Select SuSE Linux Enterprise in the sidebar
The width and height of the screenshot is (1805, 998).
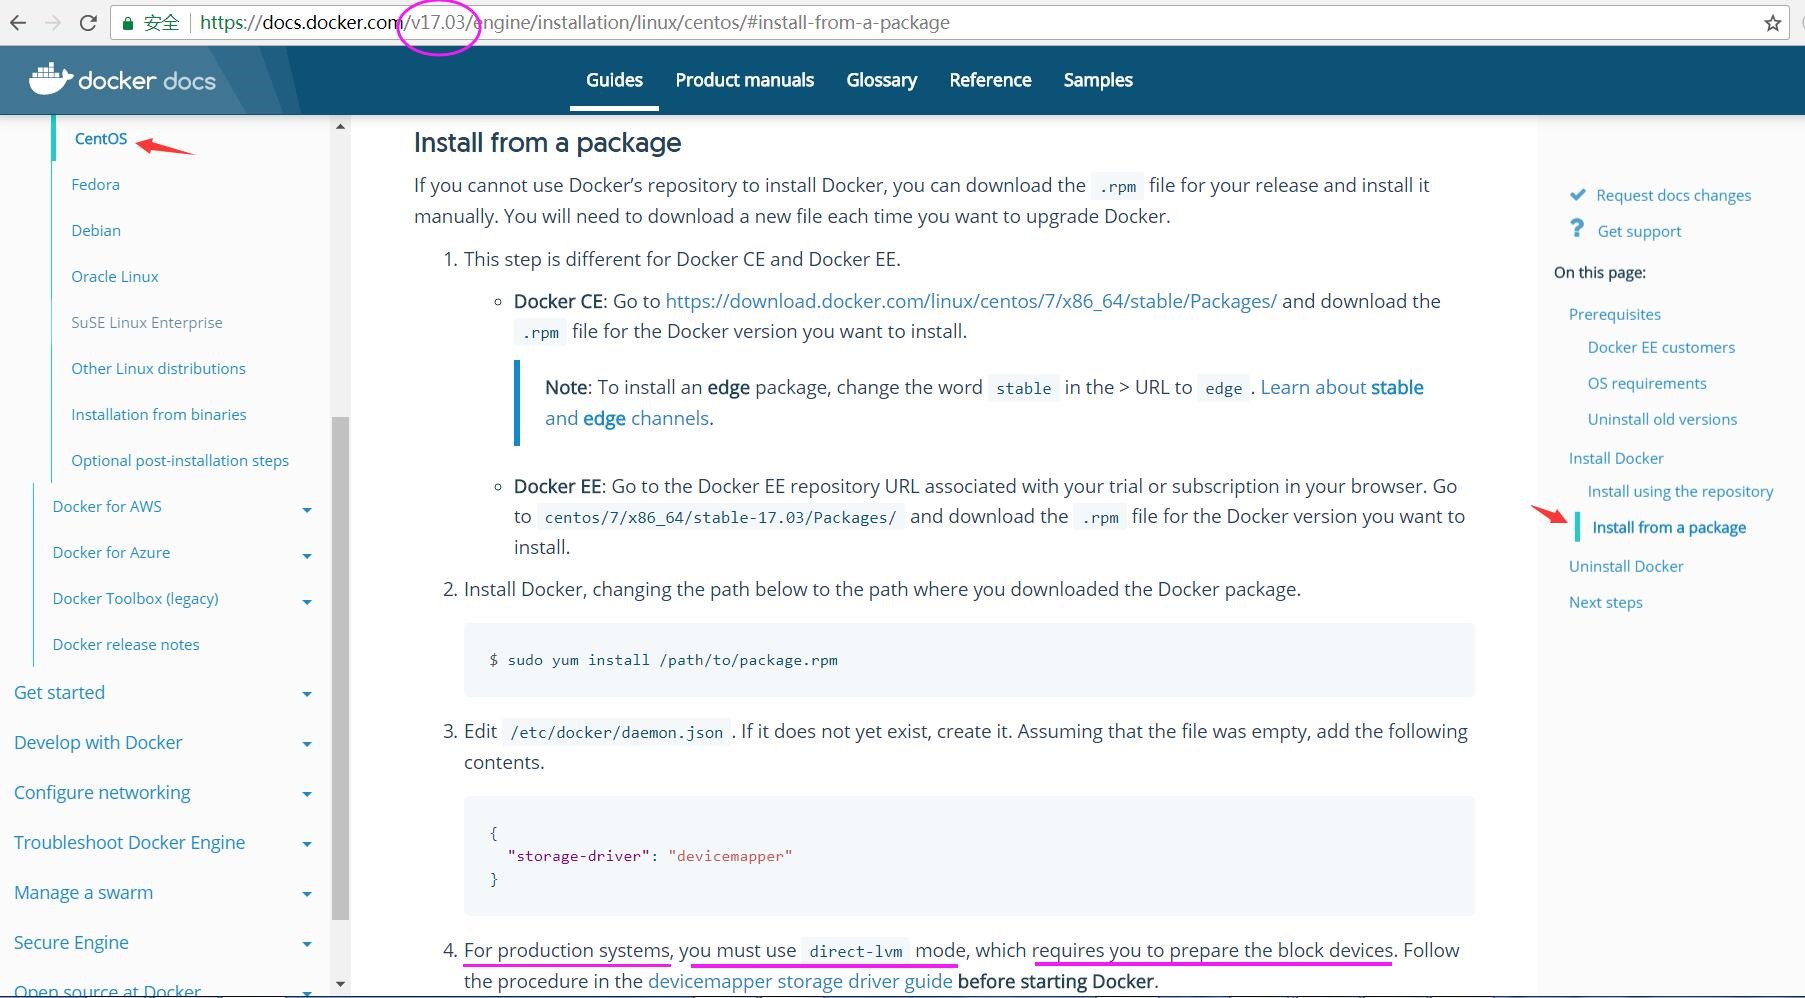(147, 323)
